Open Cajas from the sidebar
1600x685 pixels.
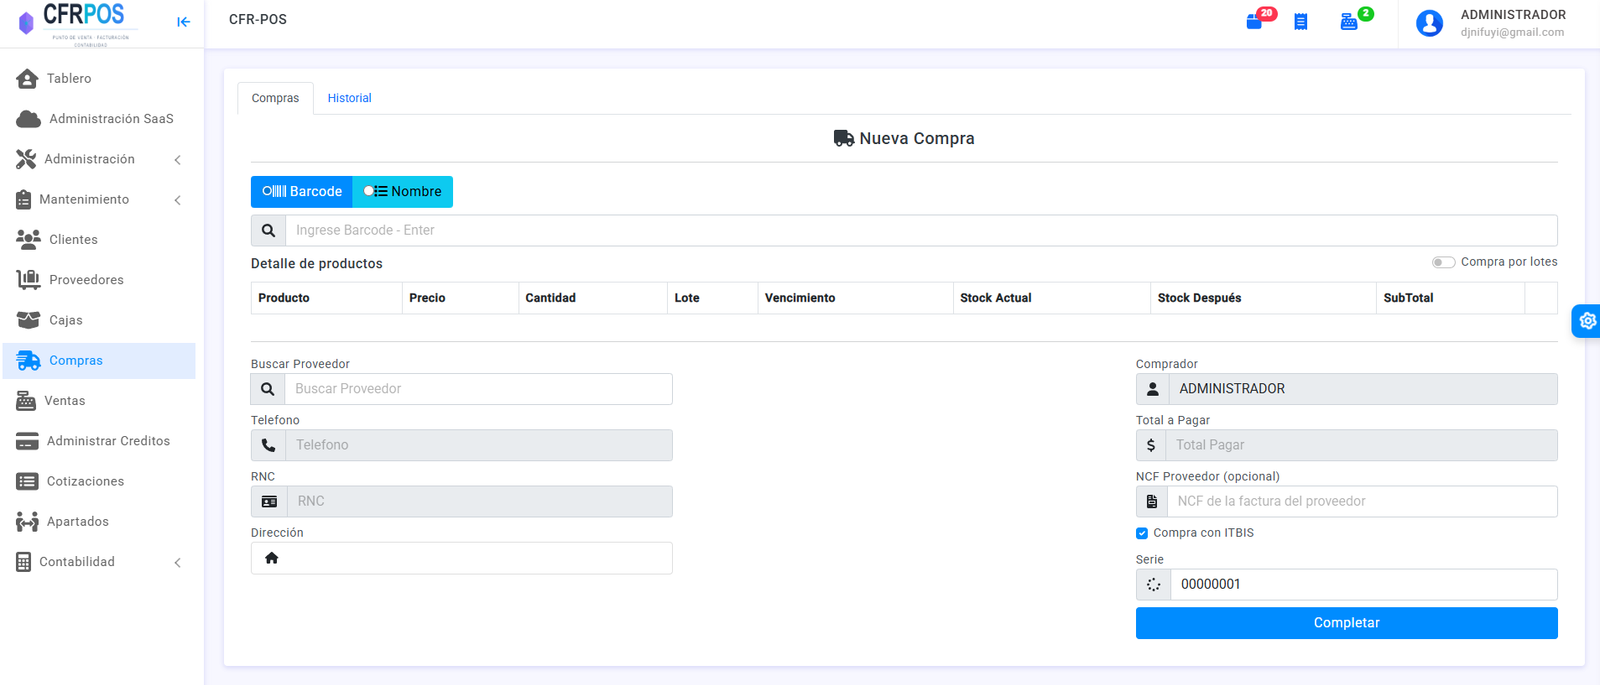pos(99,320)
